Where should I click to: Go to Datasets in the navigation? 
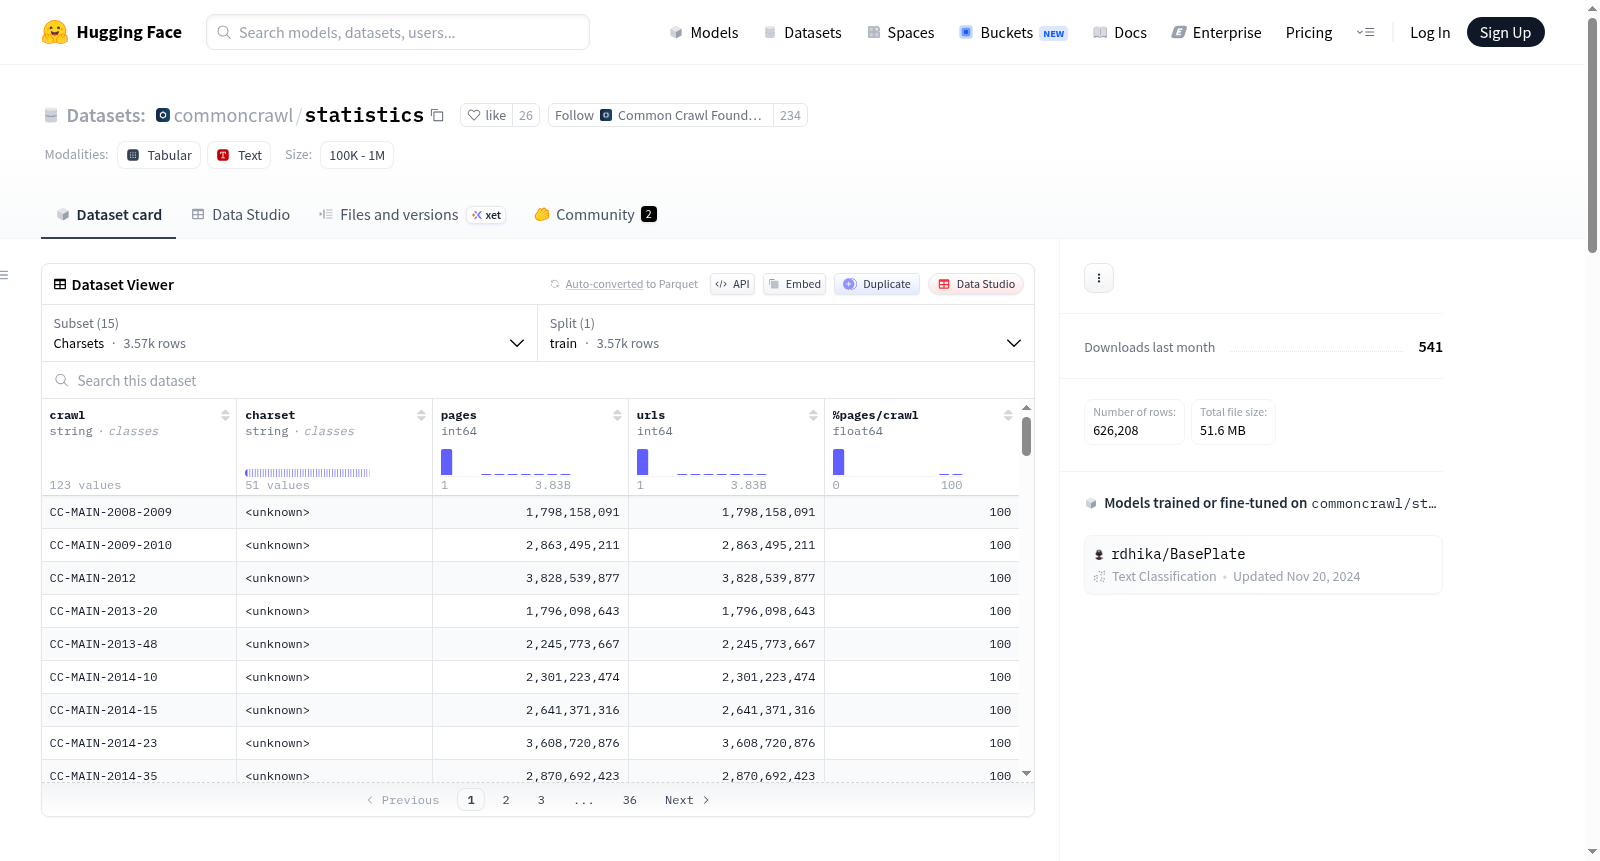click(x=803, y=33)
